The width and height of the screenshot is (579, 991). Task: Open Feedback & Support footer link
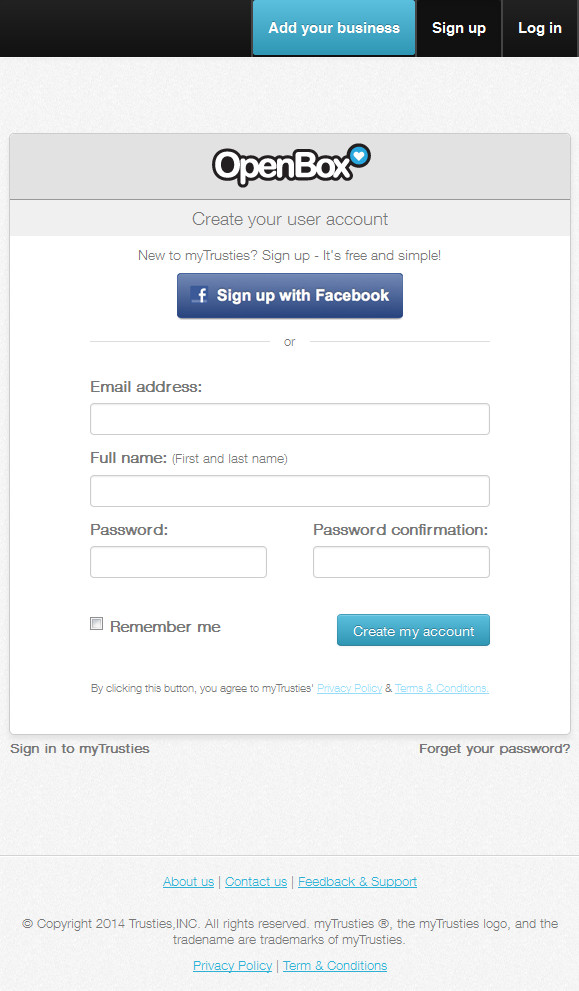pos(357,882)
